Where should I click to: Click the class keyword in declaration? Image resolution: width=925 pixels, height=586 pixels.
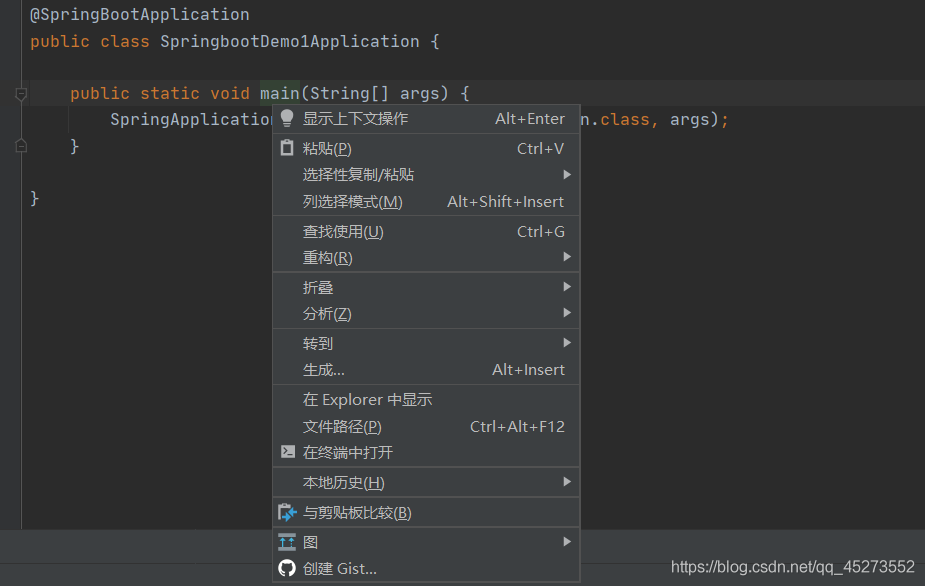tap(124, 41)
